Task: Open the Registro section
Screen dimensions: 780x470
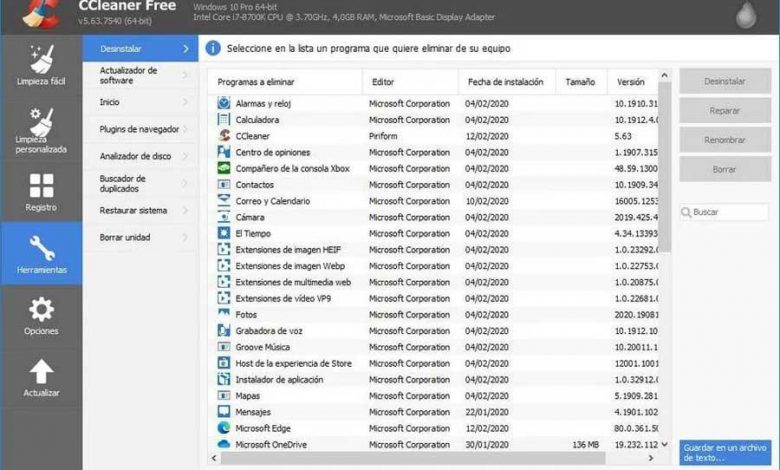Action: pos(41,192)
